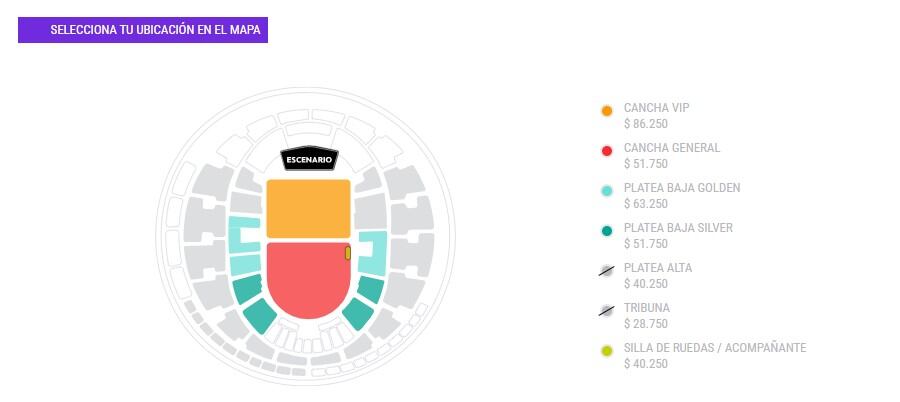Viewport: 900px width, 402px height.
Task: Click the Silla de Ruedas / Acompañante label
Action: (714, 348)
